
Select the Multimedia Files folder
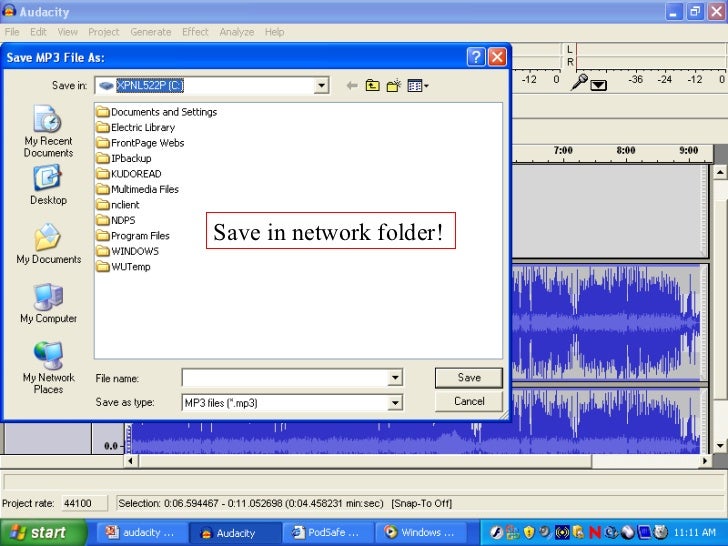[x=138, y=189]
